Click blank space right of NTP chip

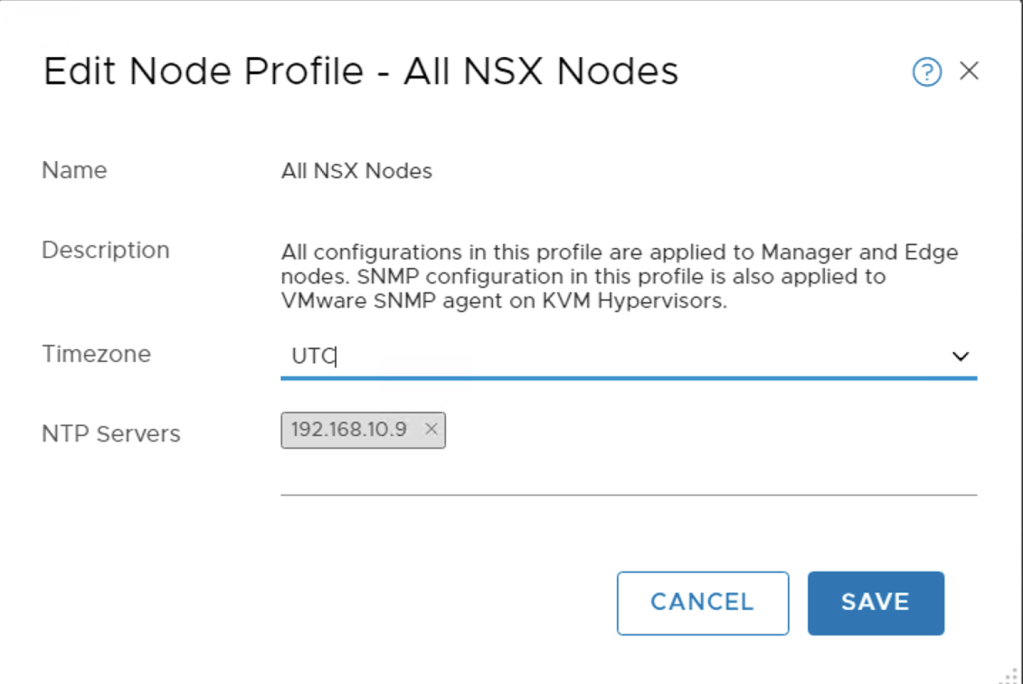[x=700, y=430]
